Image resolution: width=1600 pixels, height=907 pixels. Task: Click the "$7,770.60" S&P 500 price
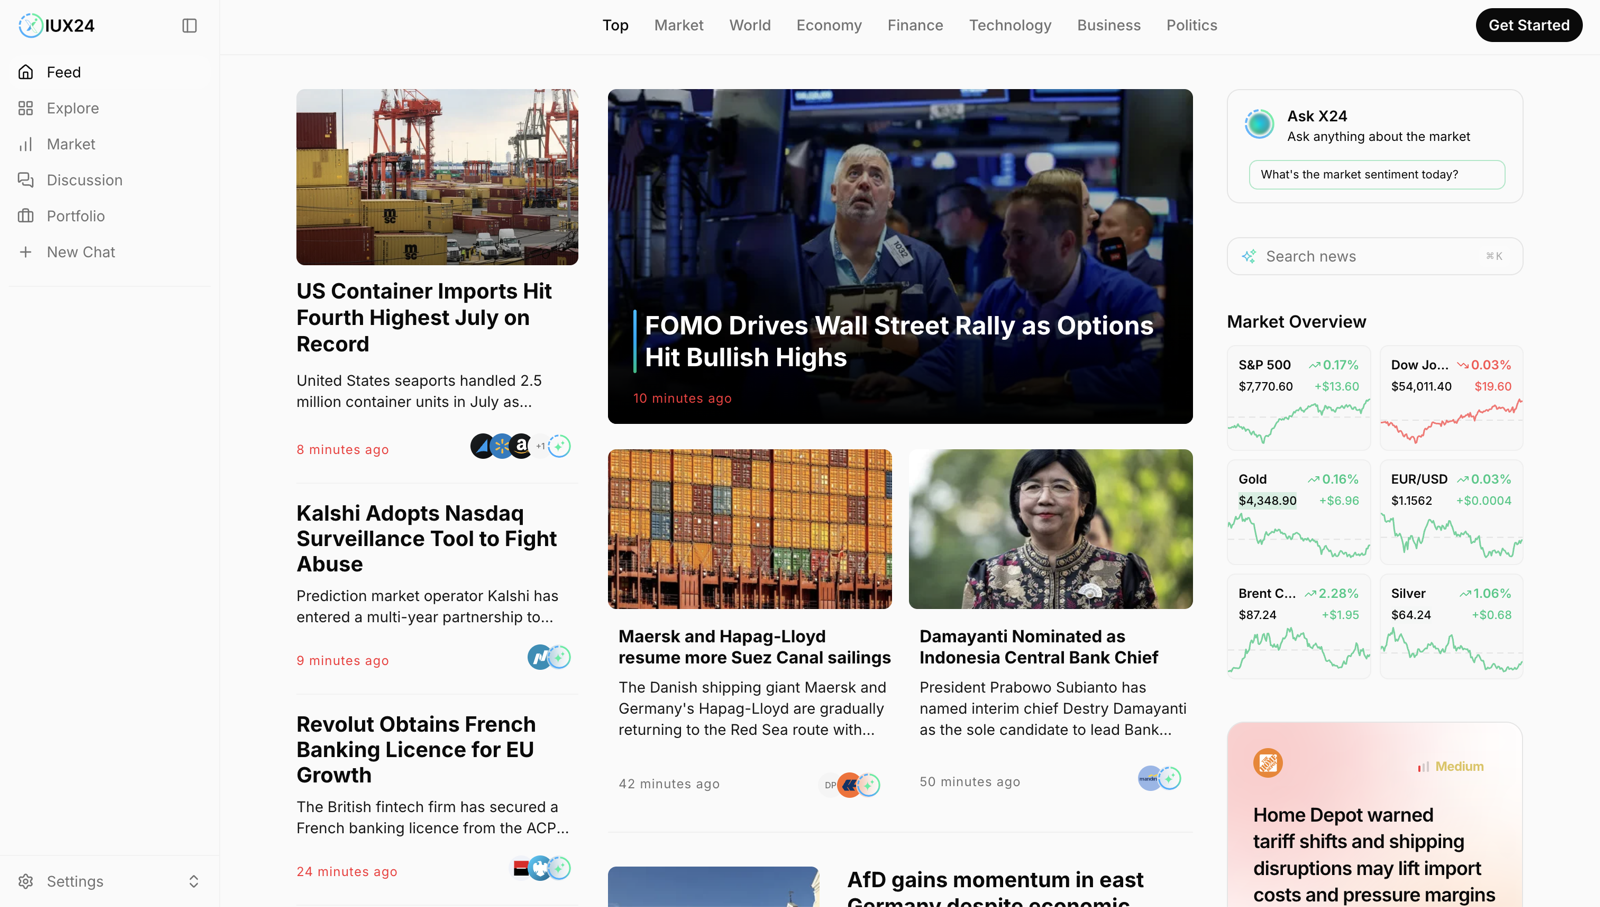coord(1265,386)
